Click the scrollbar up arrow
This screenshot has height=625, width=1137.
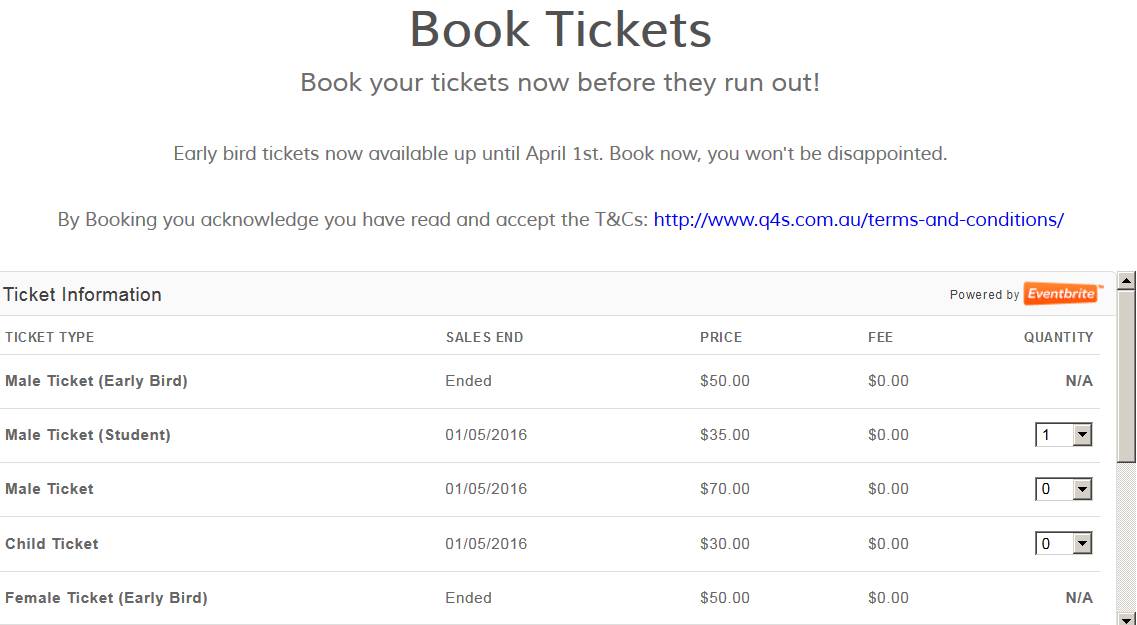1126,281
